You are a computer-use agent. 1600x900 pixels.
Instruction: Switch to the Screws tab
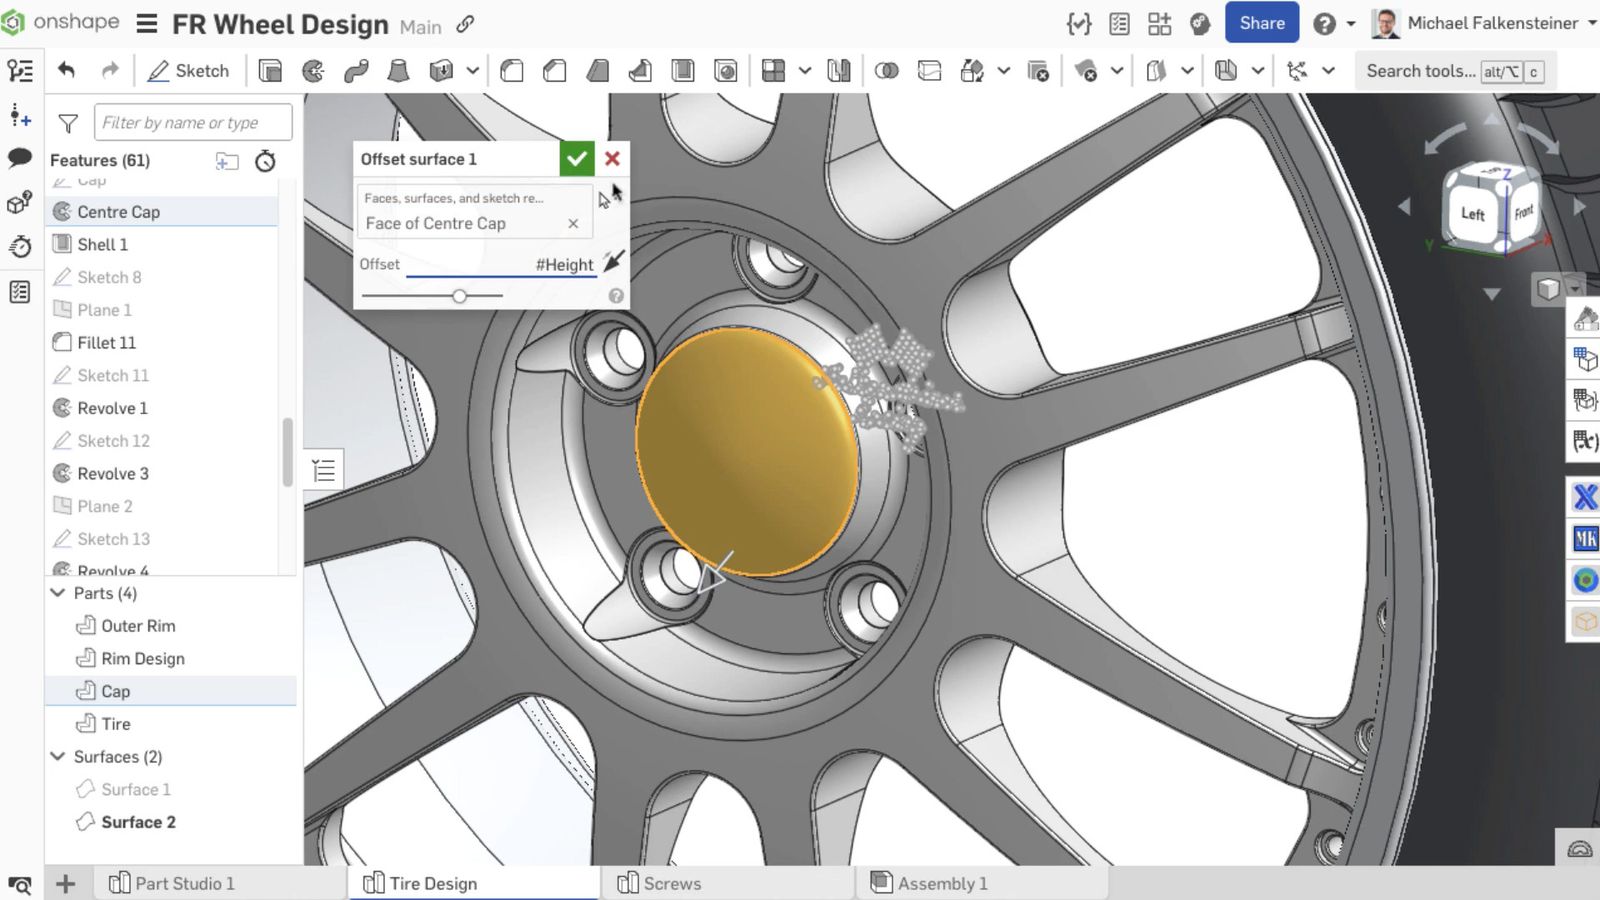point(671,883)
